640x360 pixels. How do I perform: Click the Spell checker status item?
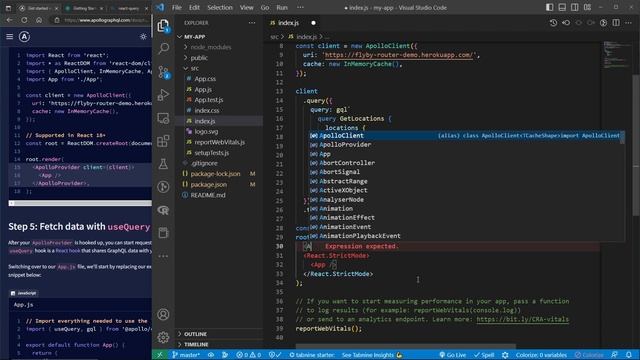pyautogui.click(x=484, y=355)
